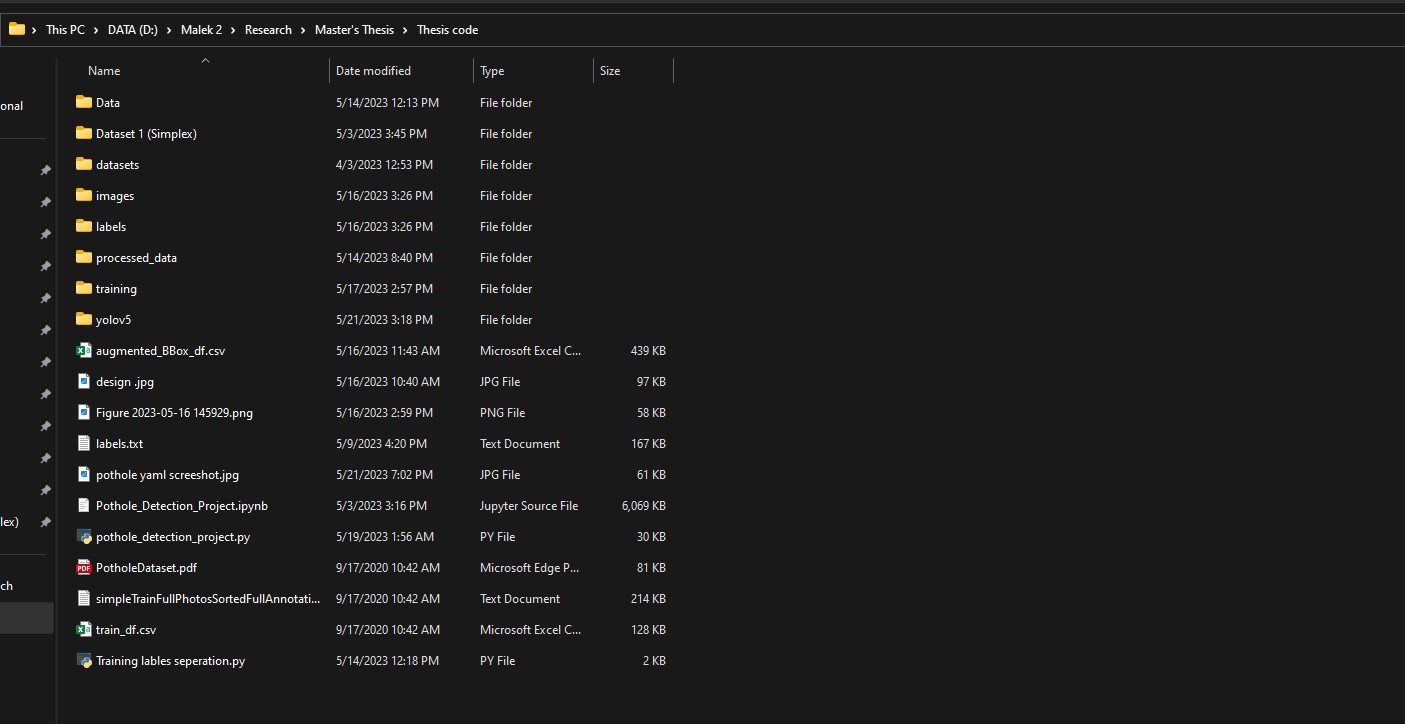1405x724 pixels.
Task: Open the images folder icon
Action: tap(83, 195)
